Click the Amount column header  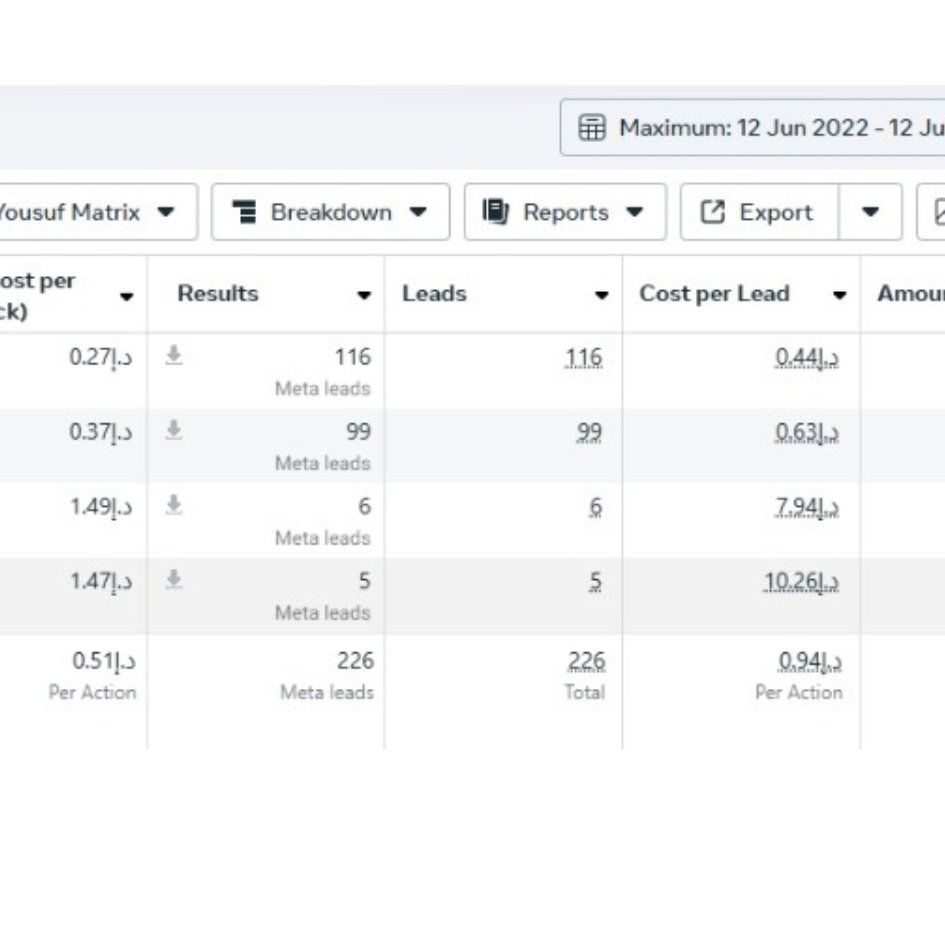(910, 294)
